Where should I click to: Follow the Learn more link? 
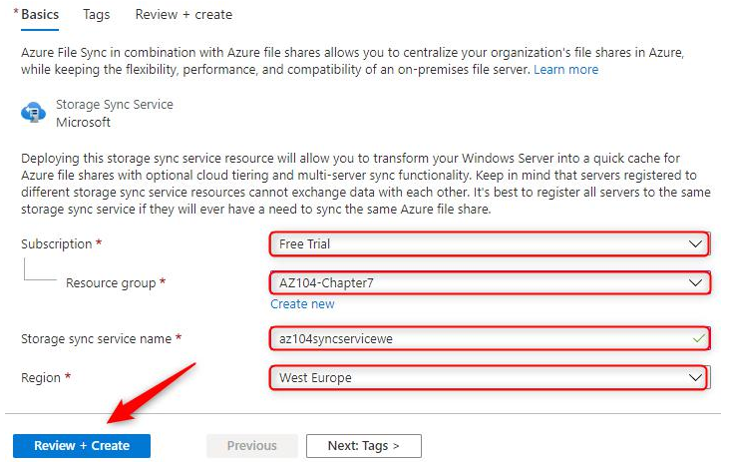tap(566, 70)
